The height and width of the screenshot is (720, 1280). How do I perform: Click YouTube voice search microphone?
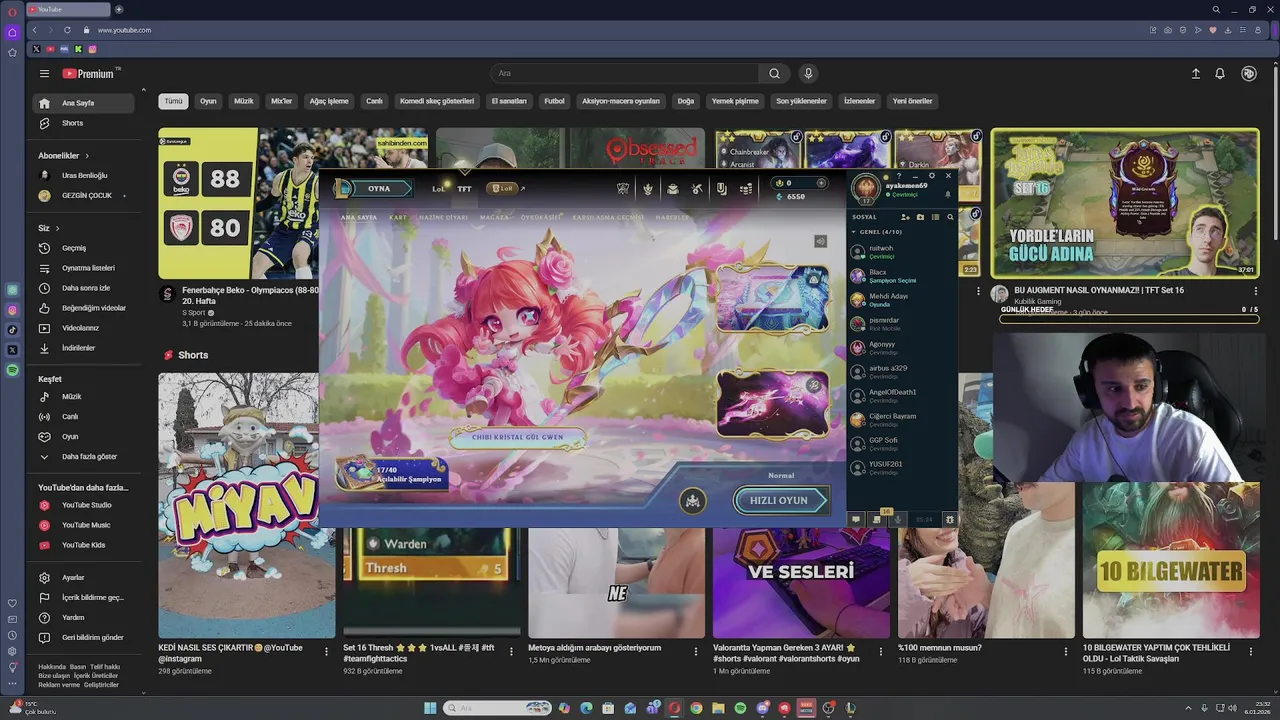pyautogui.click(x=808, y=73)
